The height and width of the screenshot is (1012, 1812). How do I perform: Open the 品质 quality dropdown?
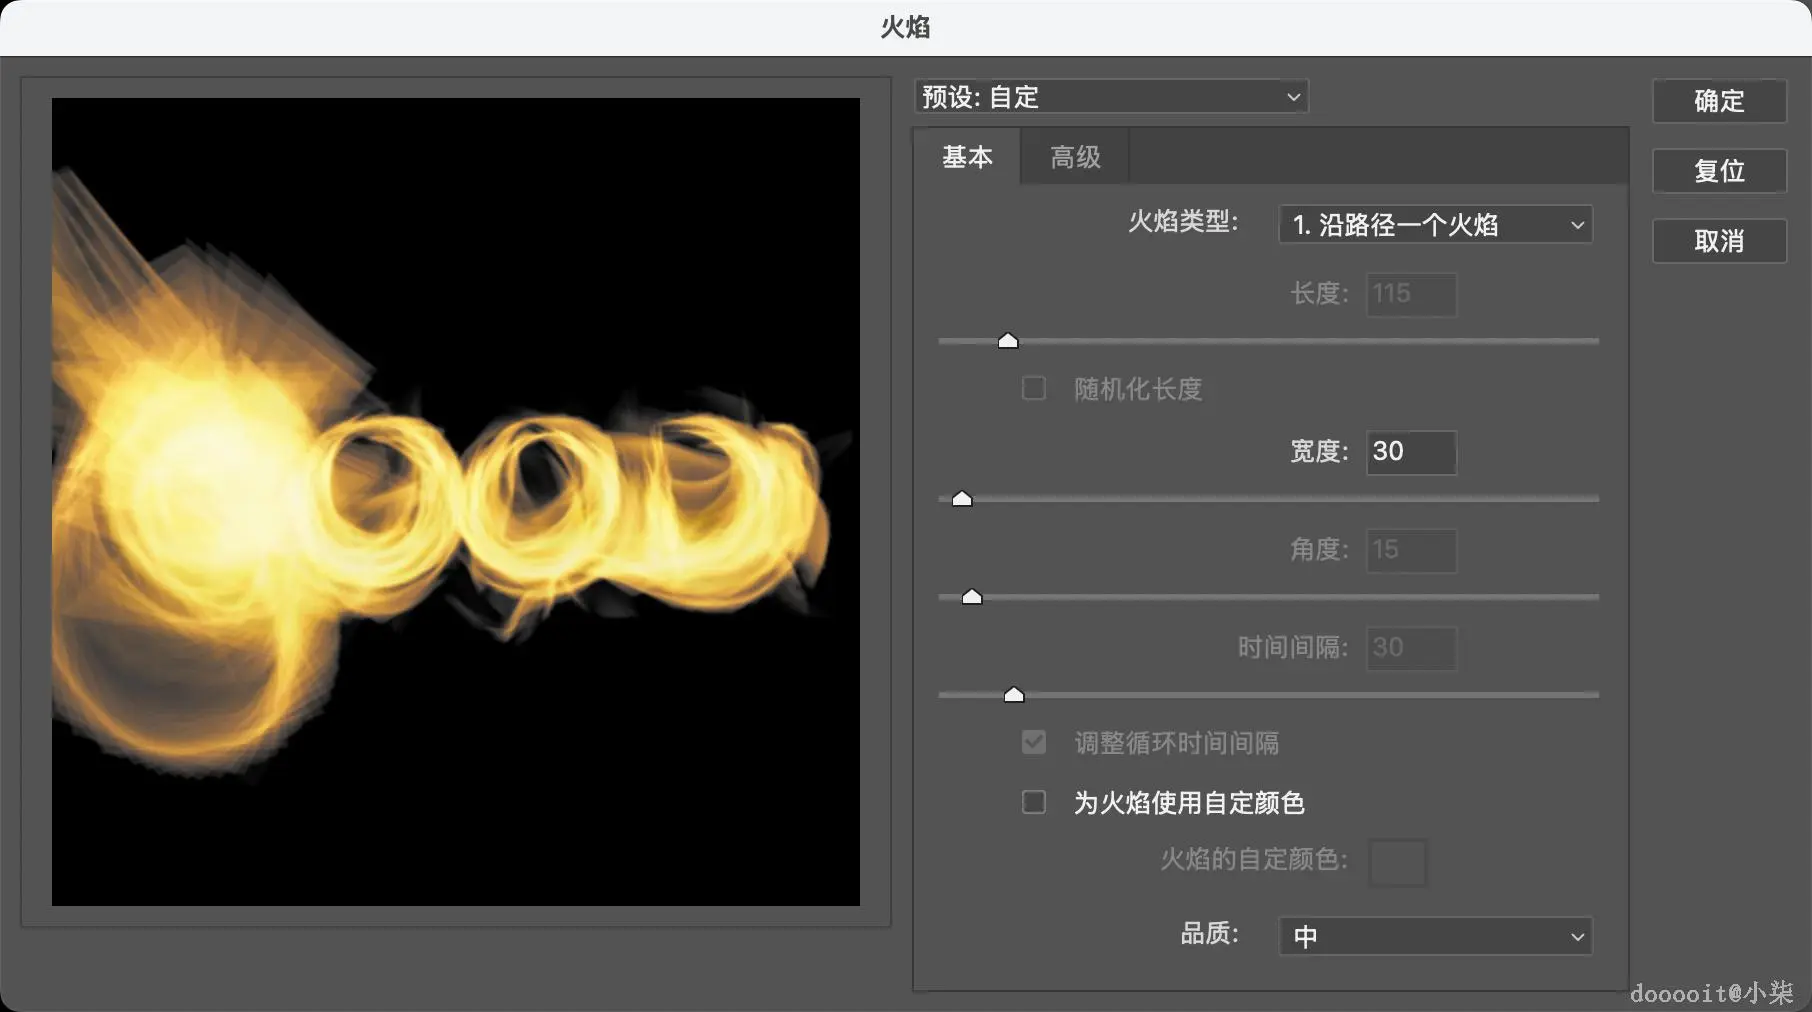click(1434, 936)
